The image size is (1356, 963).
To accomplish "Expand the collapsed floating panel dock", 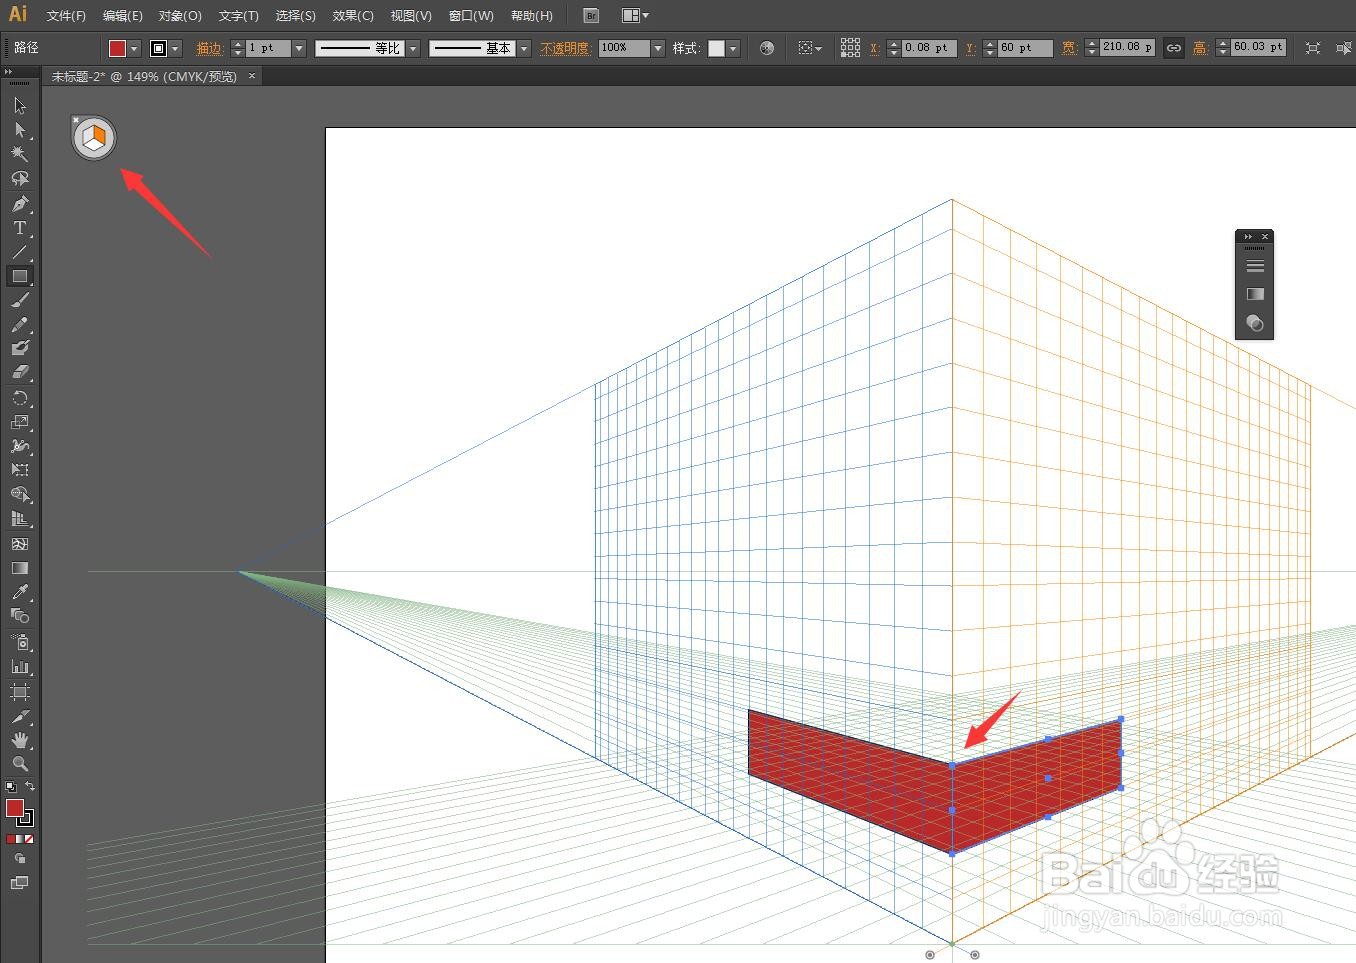I will coord(1248,237).
